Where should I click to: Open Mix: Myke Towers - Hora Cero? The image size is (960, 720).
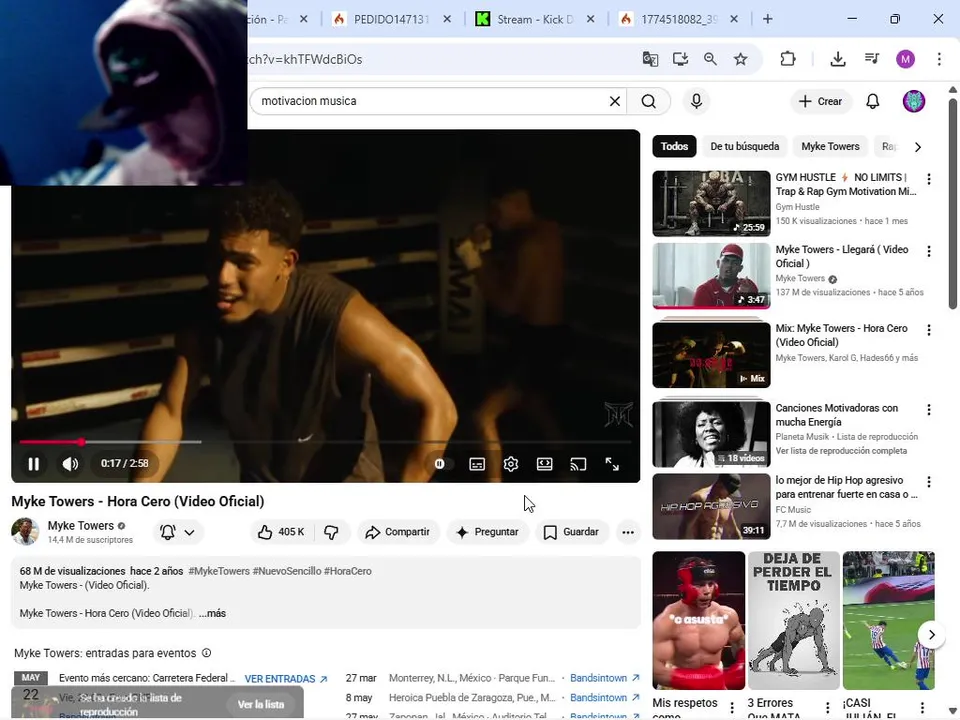coord(711,355)
